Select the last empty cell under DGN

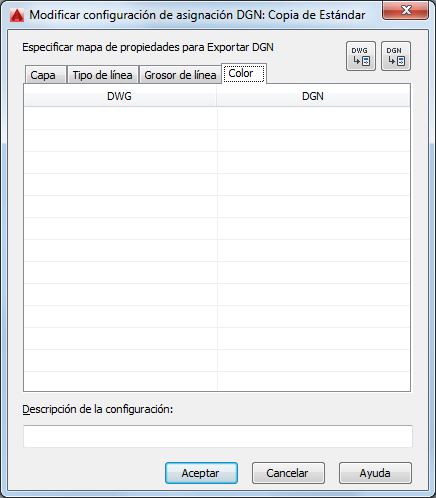point(314,381)
